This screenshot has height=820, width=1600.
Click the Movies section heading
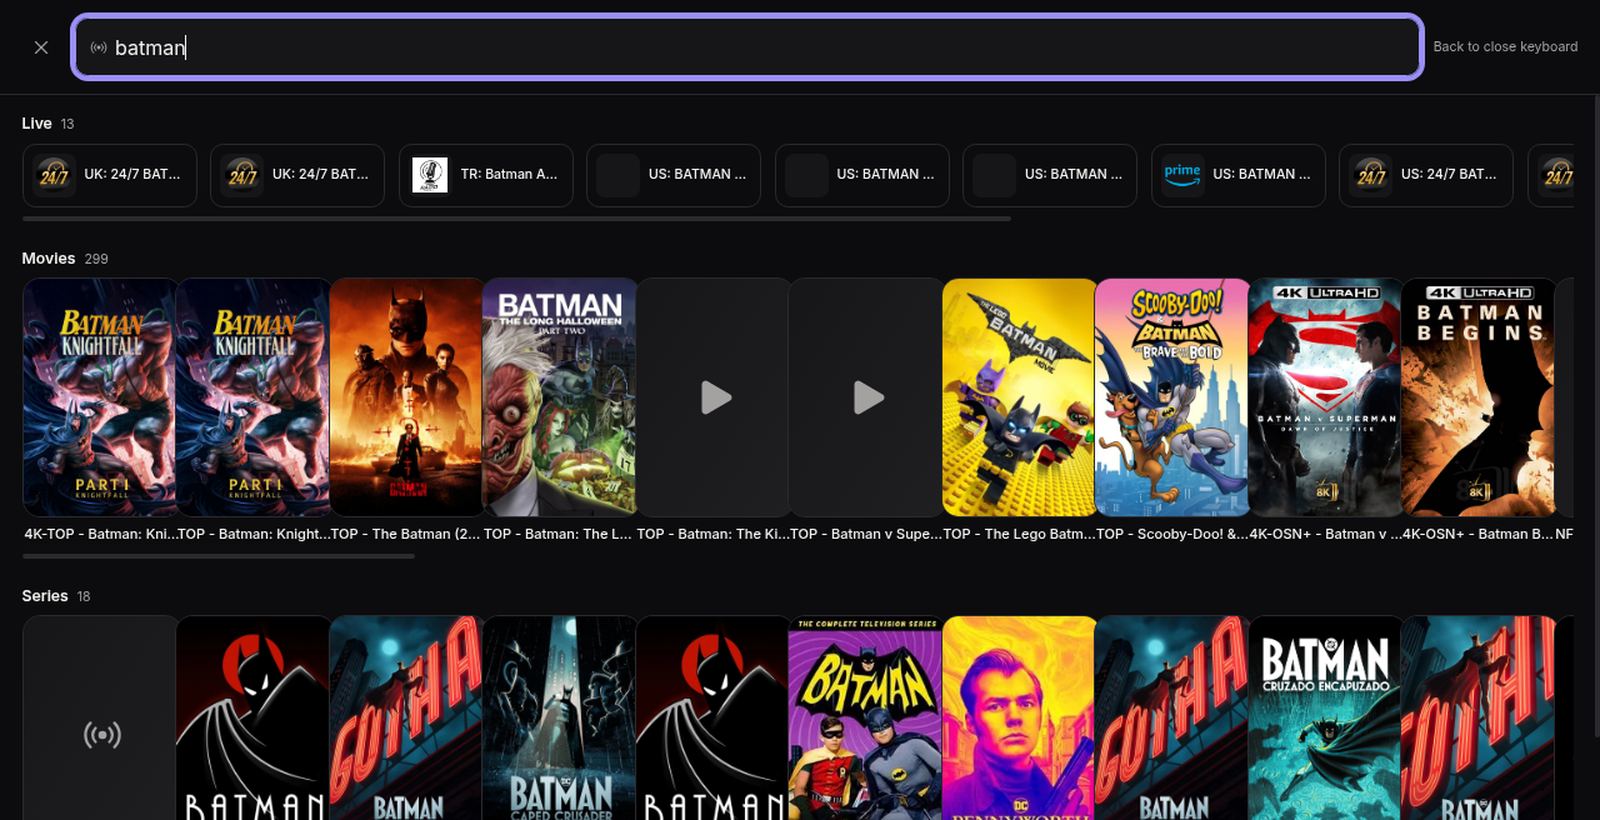49,258
